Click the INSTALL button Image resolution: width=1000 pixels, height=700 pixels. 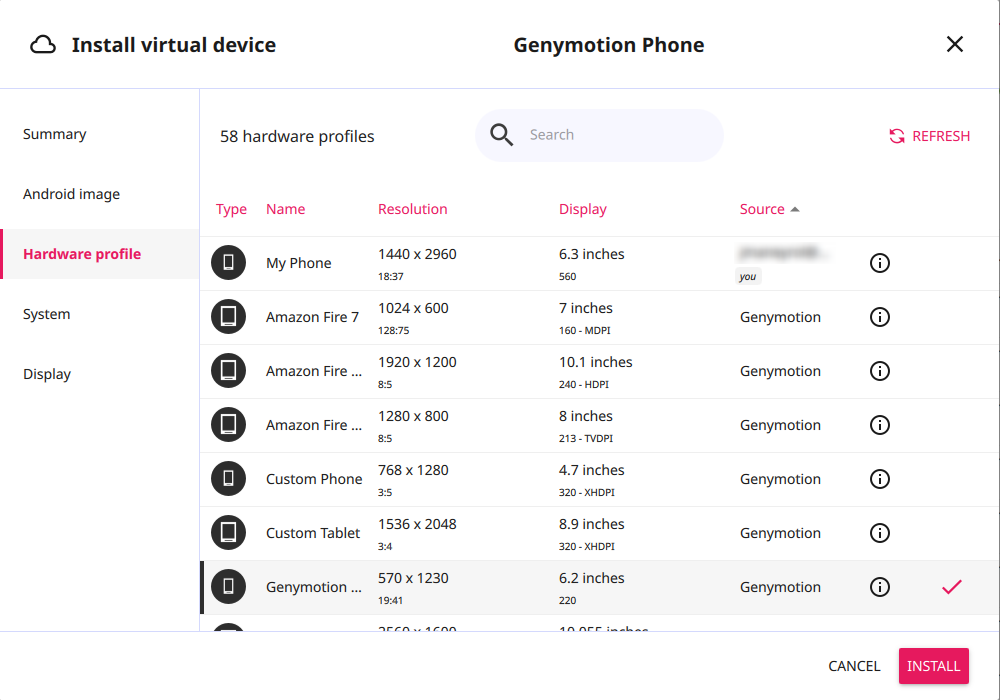pos(934,666)
